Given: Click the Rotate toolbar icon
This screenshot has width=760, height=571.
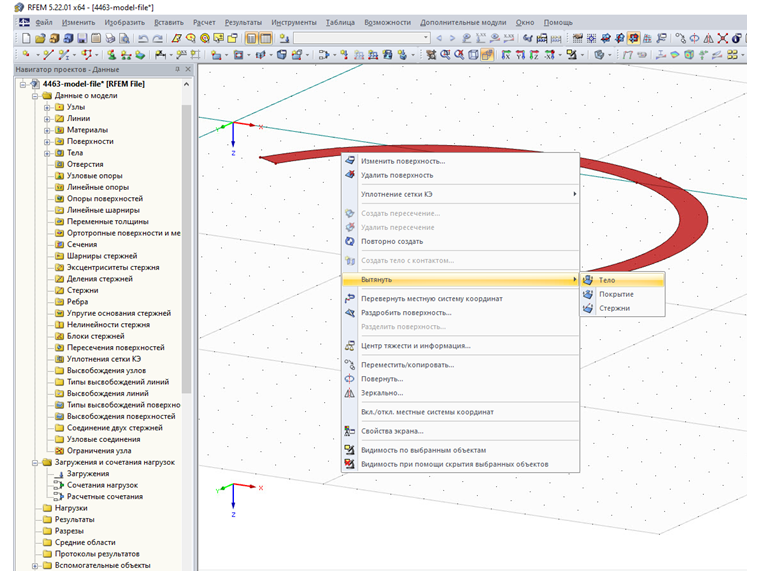Looking at the screenshot, I should (695, 38).
